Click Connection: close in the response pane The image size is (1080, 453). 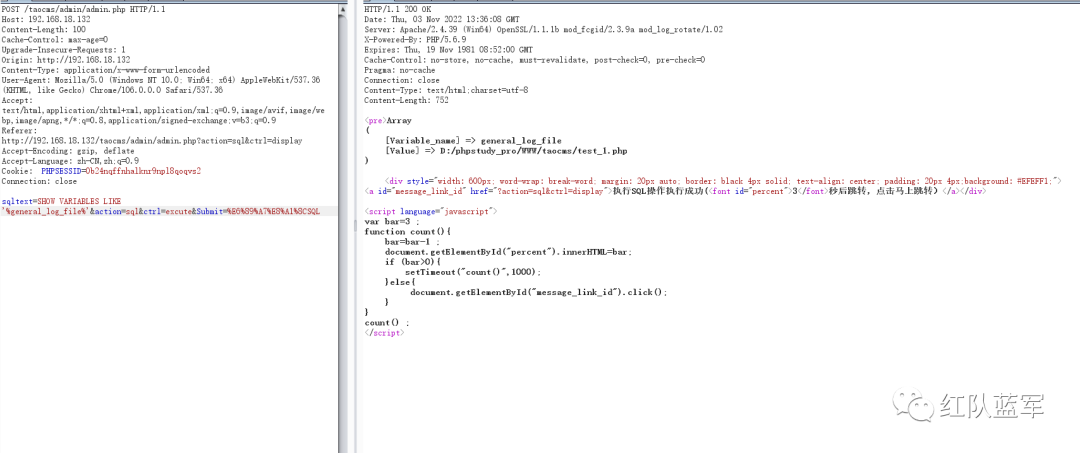click(x=402, y=80)
